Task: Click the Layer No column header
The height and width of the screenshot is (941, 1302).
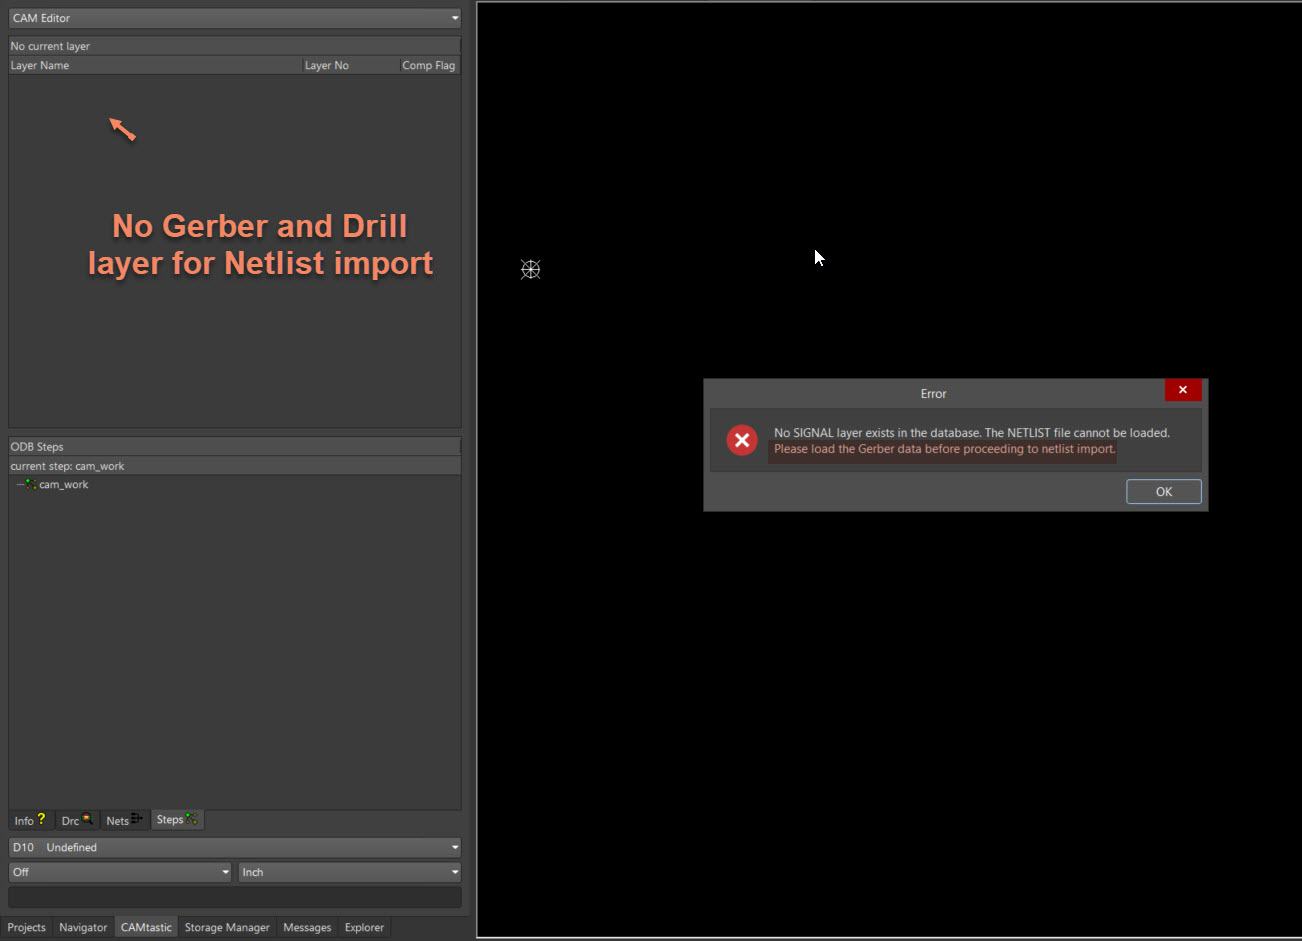Action: [x=350, y=65]
